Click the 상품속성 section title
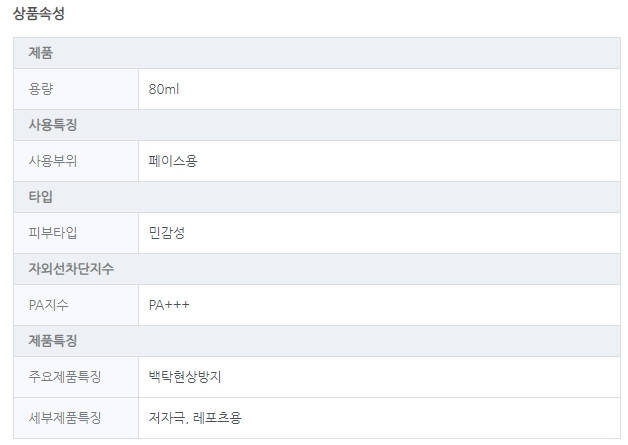 (x=40, y=15)
